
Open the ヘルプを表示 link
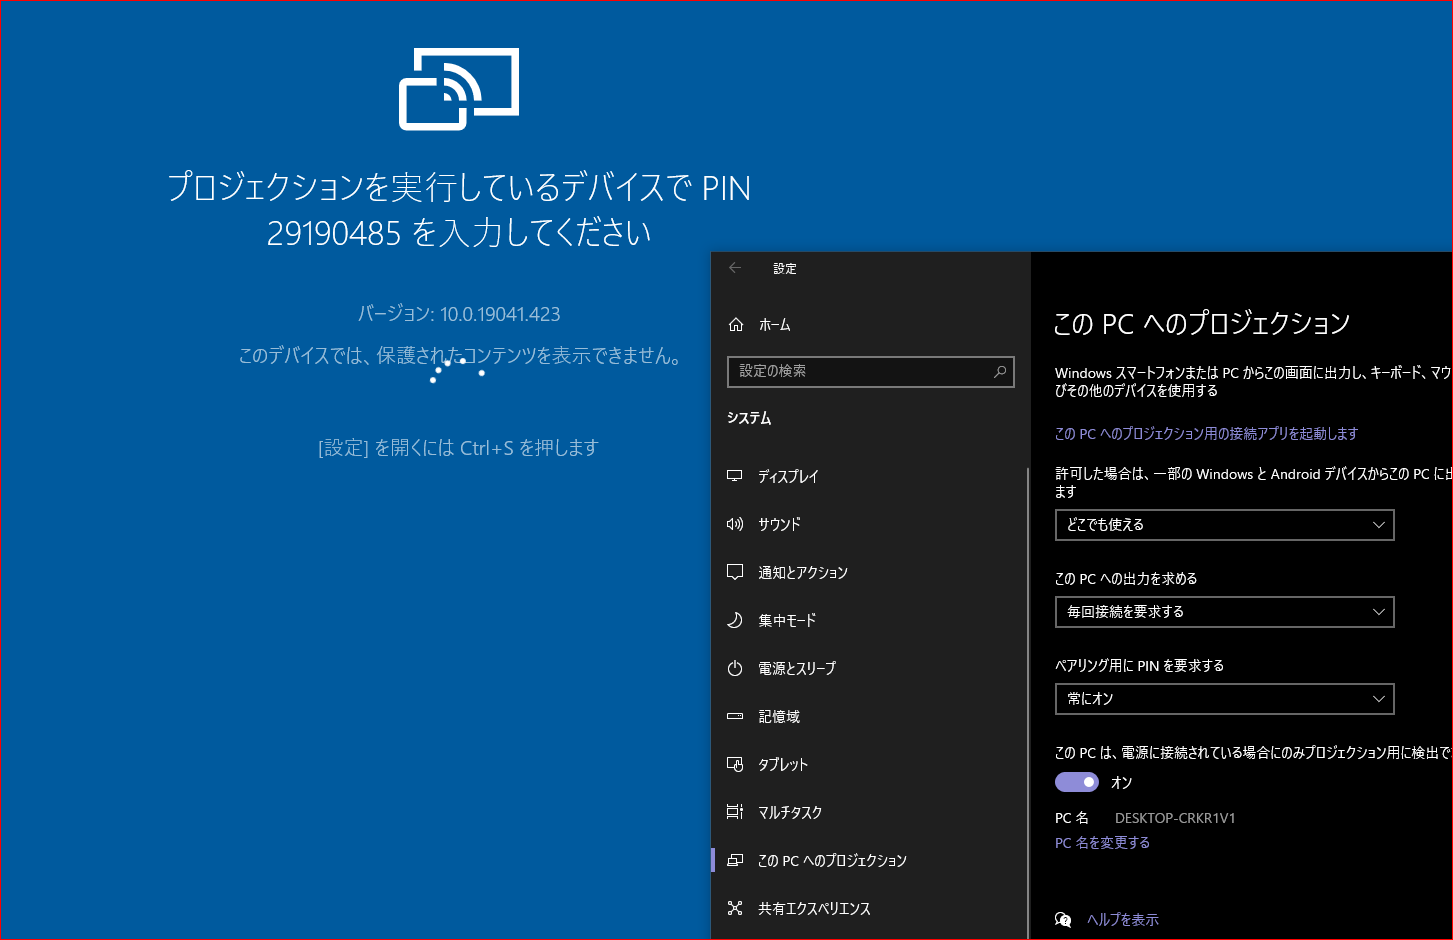pos(1122,920)
